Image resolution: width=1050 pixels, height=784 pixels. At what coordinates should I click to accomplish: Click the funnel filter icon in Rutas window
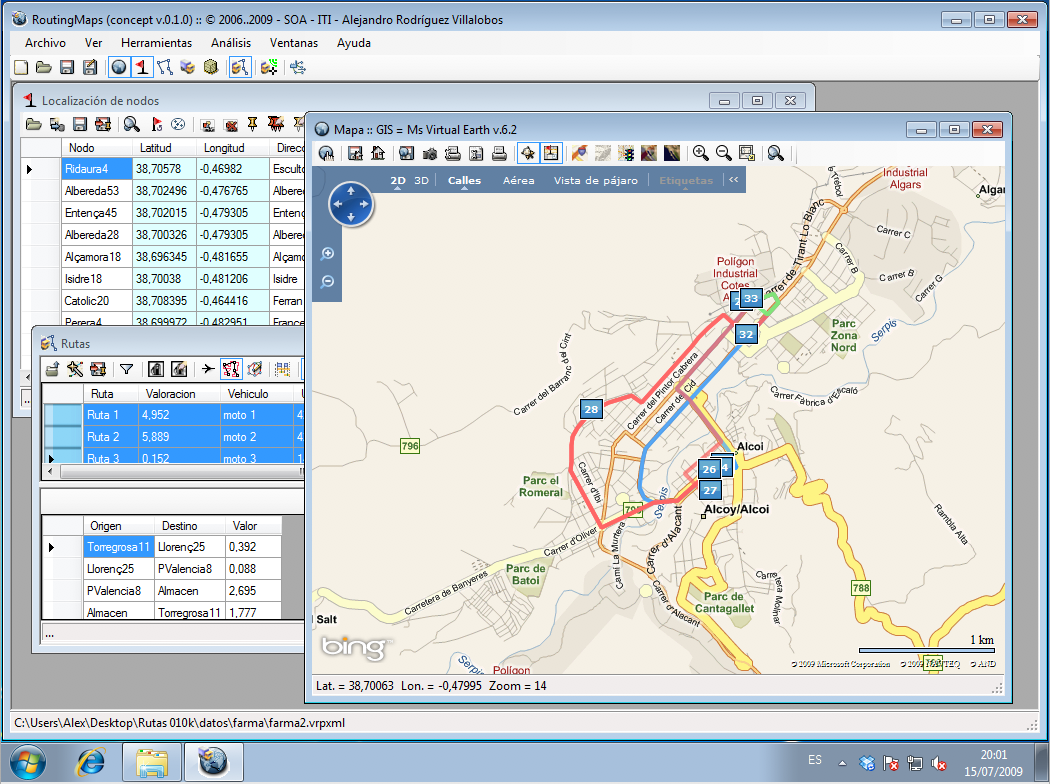(x=125, y=368)
